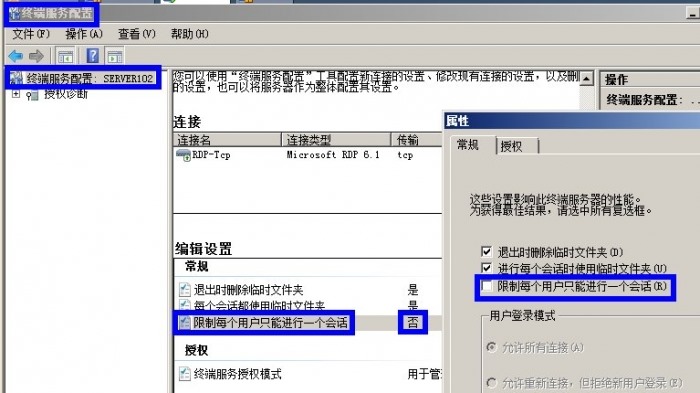Screen dimensions: 700x393
Task: Expand the 授权诊断 tree node
Action: click(x=16, y=94)
